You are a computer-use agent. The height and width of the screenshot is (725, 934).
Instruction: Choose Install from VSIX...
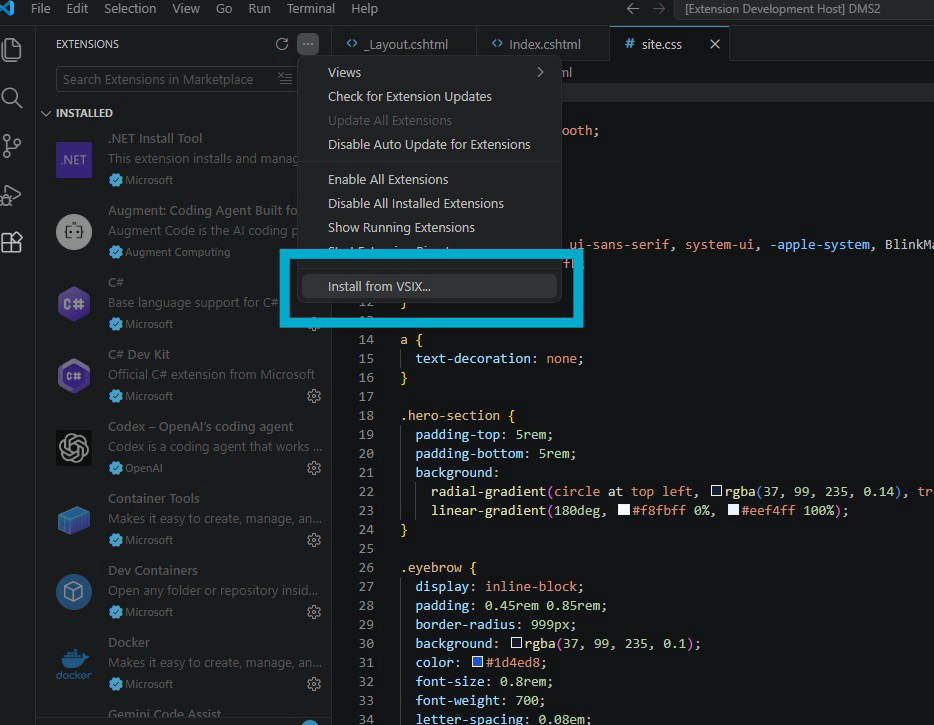429,287
